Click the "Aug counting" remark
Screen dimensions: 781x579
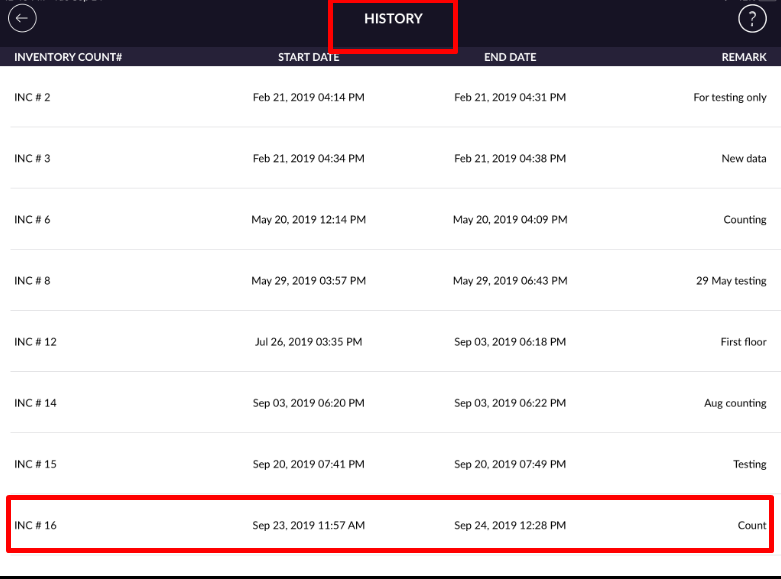coord(735,403)
